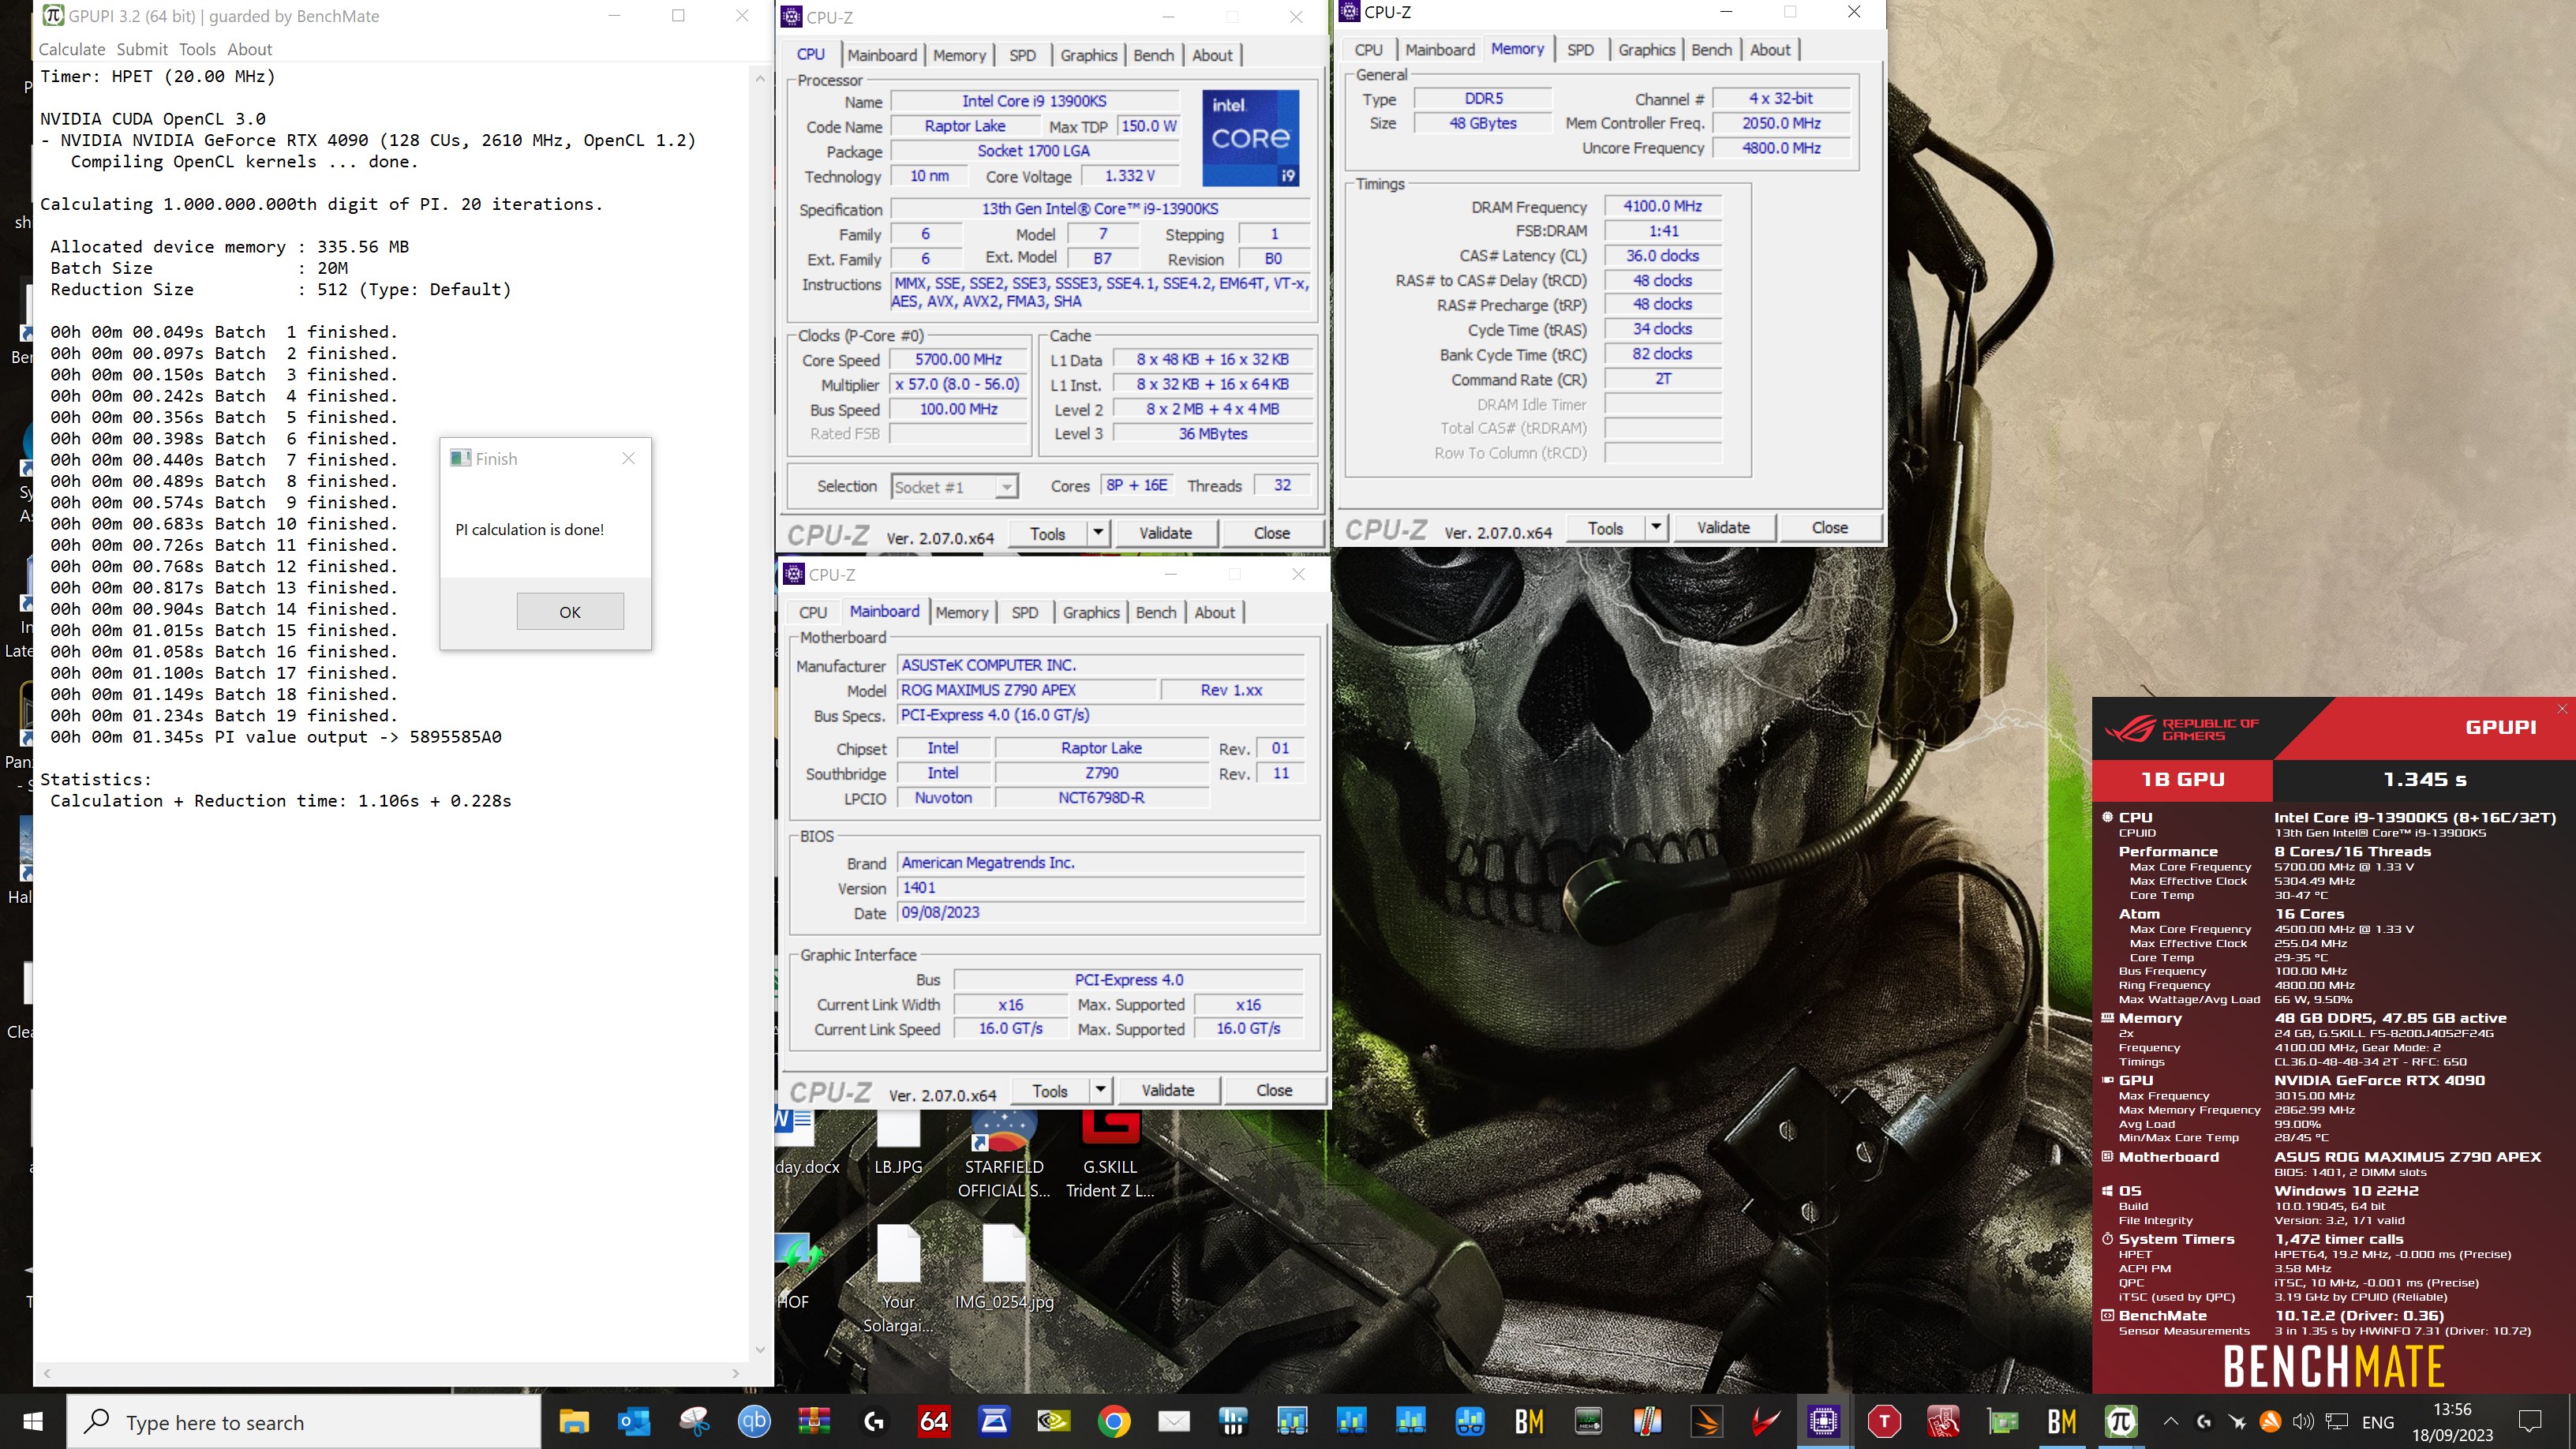Screen dimensions: 2576x1449
Task: Switch to Mainboard tab in CPU-Z CPU window
Action: (x=881, y=55)
